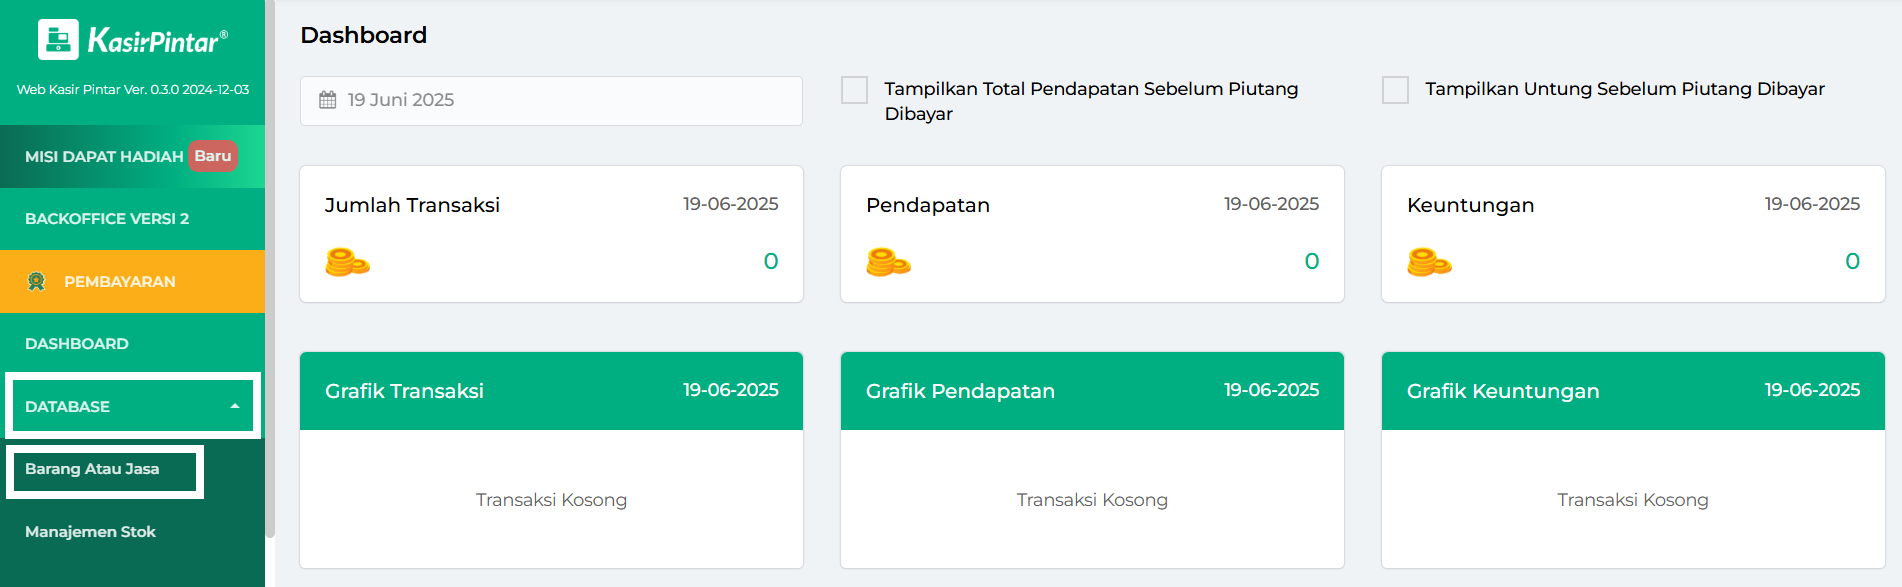Click the calendar icon in date field

[x=328, y=100]
